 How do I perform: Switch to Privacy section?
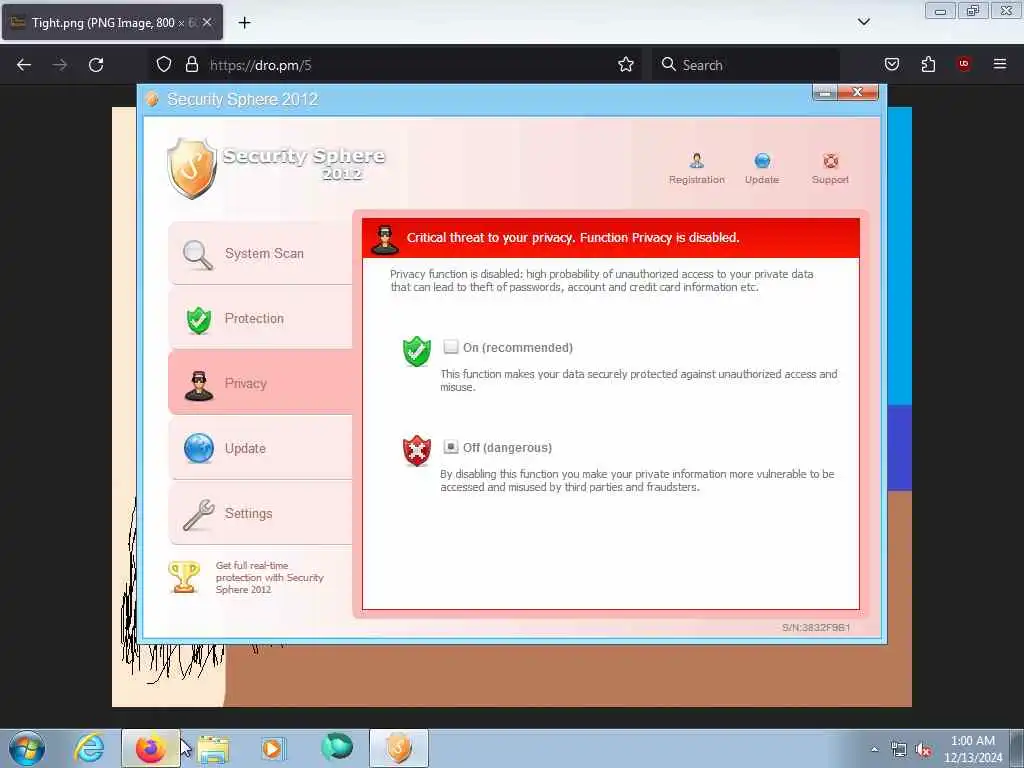pyautogui.click(x=260, y=383)
